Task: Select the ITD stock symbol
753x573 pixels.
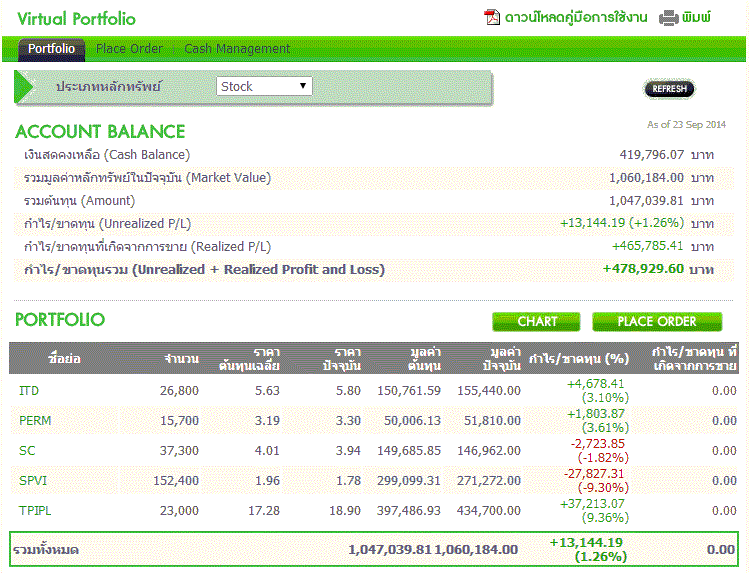Action: coord(29,391)
